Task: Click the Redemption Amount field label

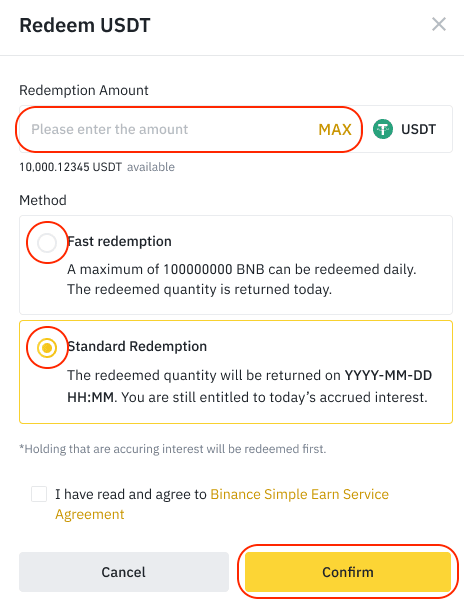Action: [84, 90]
